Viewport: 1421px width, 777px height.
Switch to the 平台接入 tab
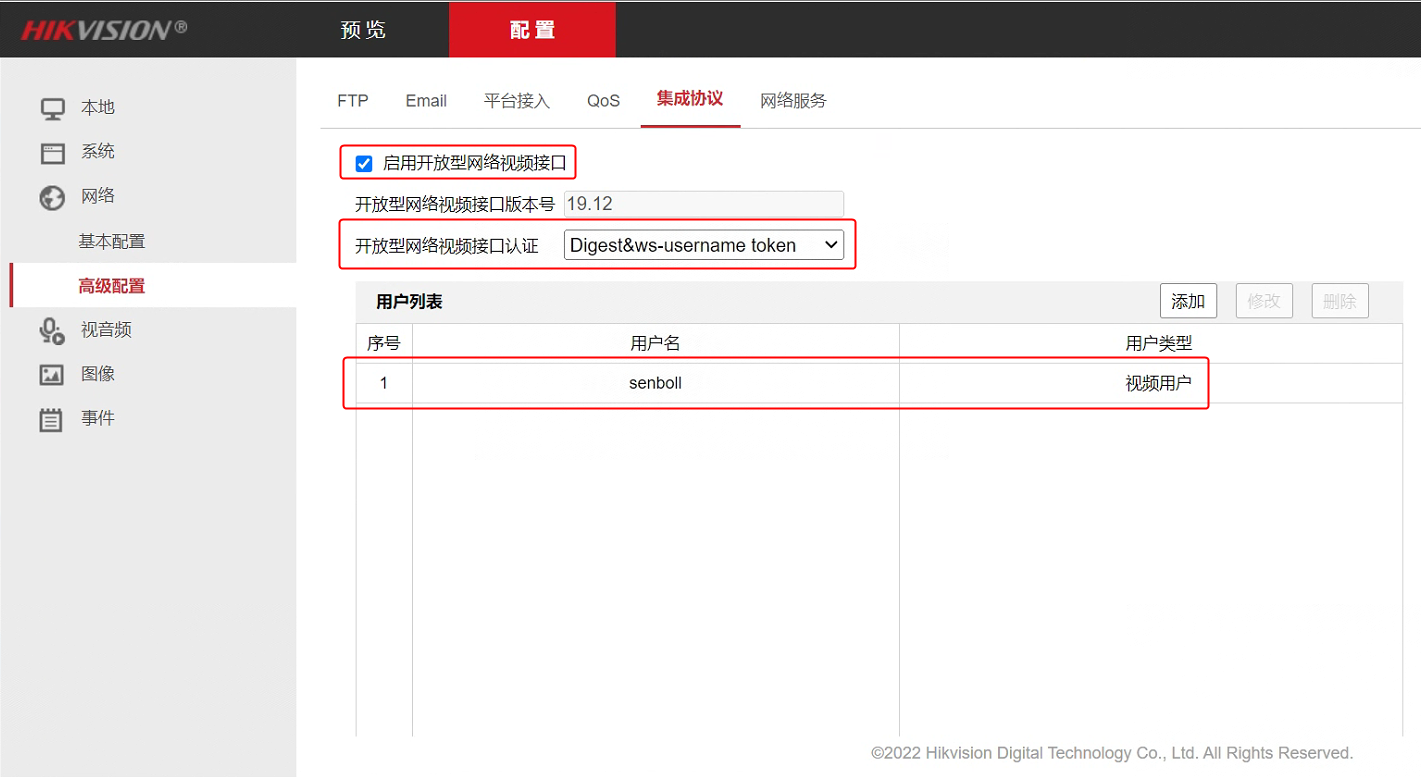pyautogui.click(x=517, y=101)
